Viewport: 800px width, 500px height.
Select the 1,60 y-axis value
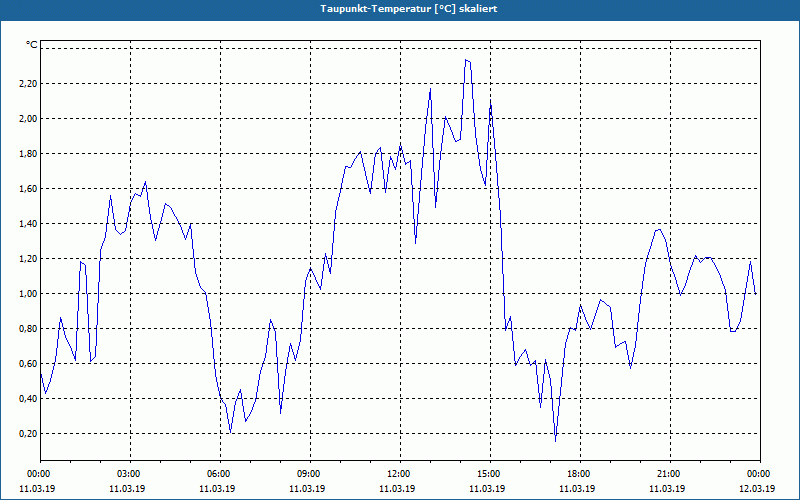[x=28, y=189]
